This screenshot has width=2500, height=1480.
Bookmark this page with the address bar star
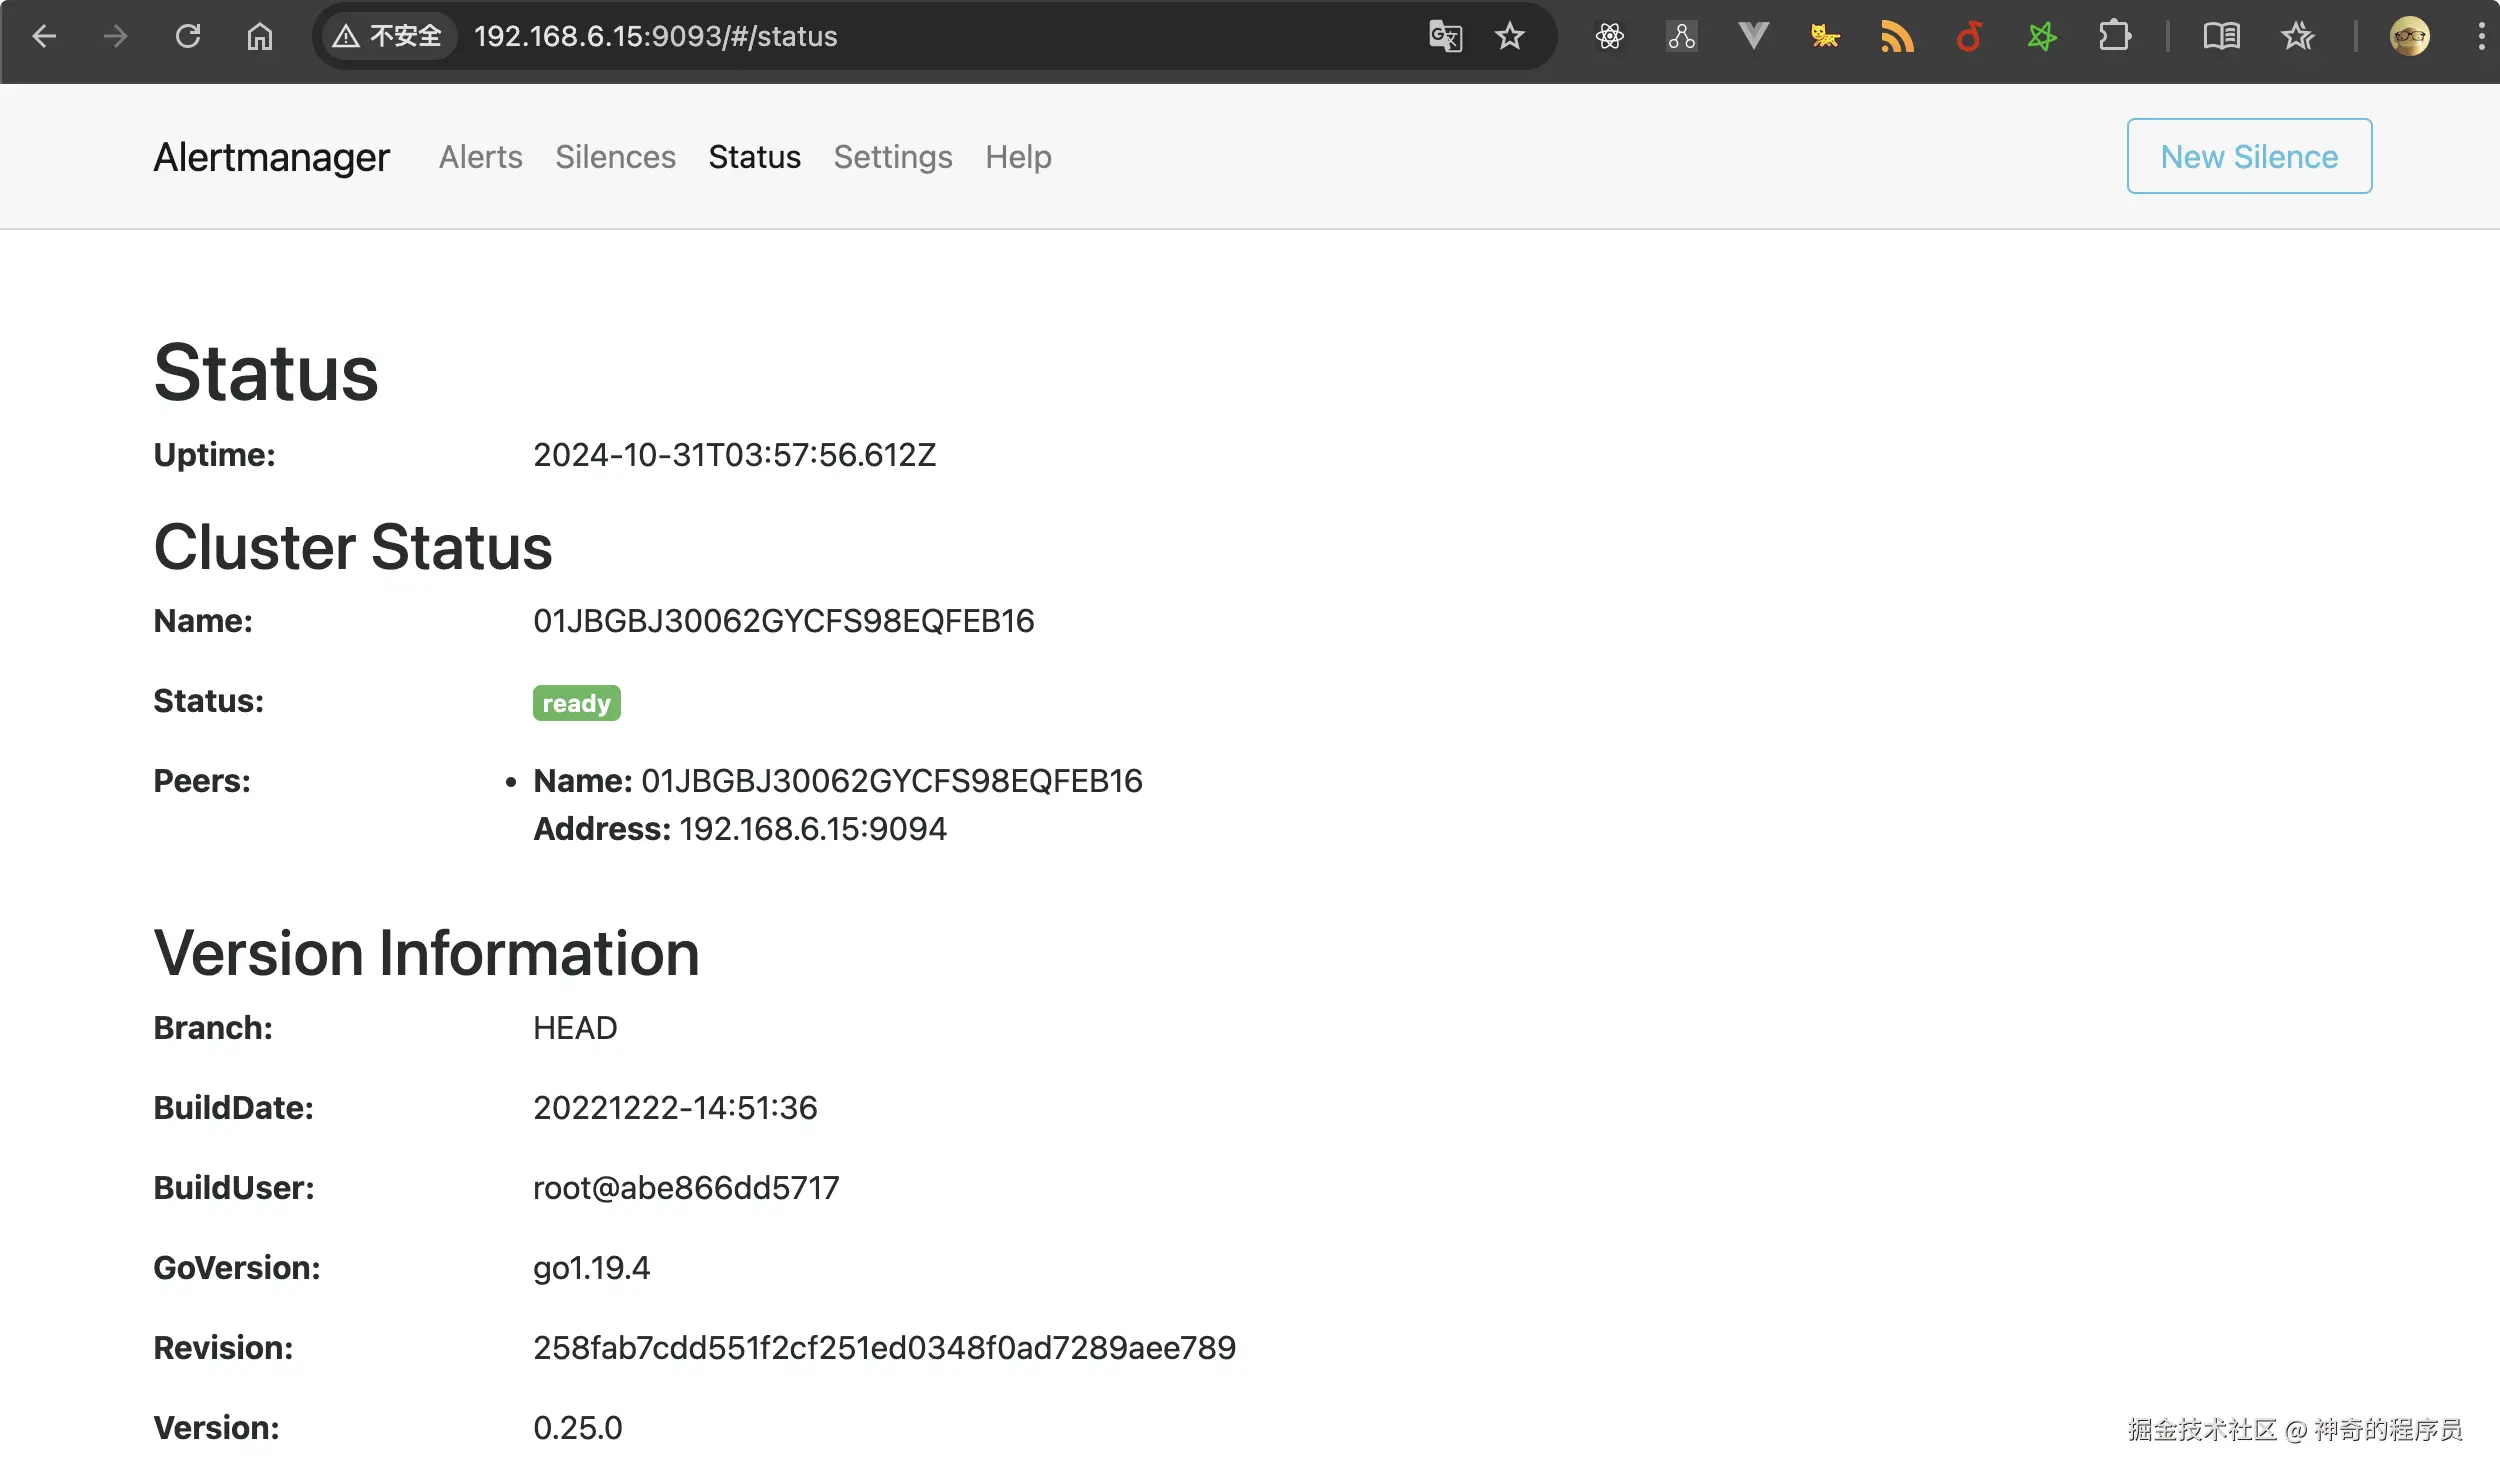coord(1509,37)
